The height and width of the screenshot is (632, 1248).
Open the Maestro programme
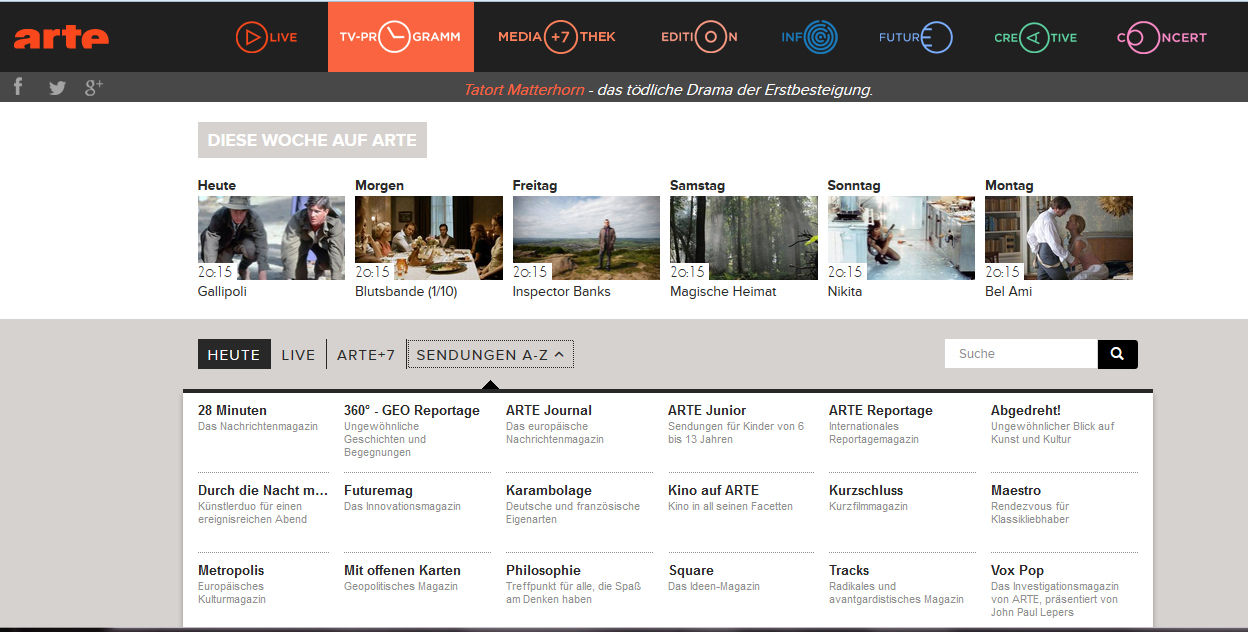pyautogui.click(x=1016, y=490)
